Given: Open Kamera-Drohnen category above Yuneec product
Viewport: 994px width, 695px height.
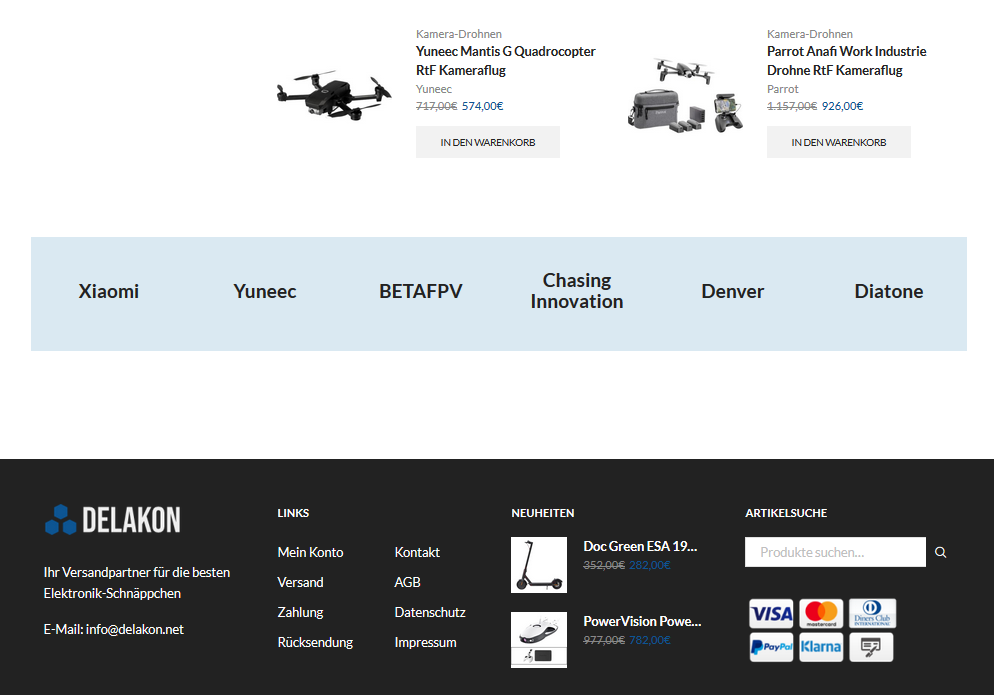Looking at the screenshot, I should coord(459,34).
